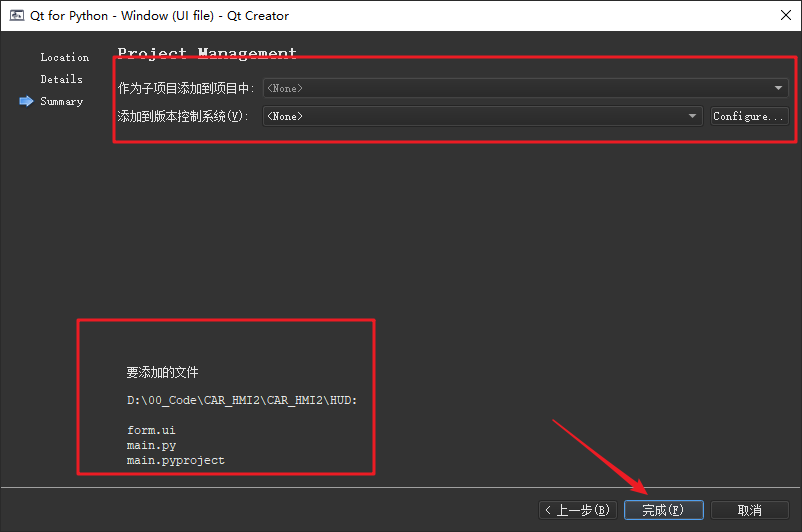802x532 pixels.
Task: Open the version control system dropdown
Action: (482, 116)
